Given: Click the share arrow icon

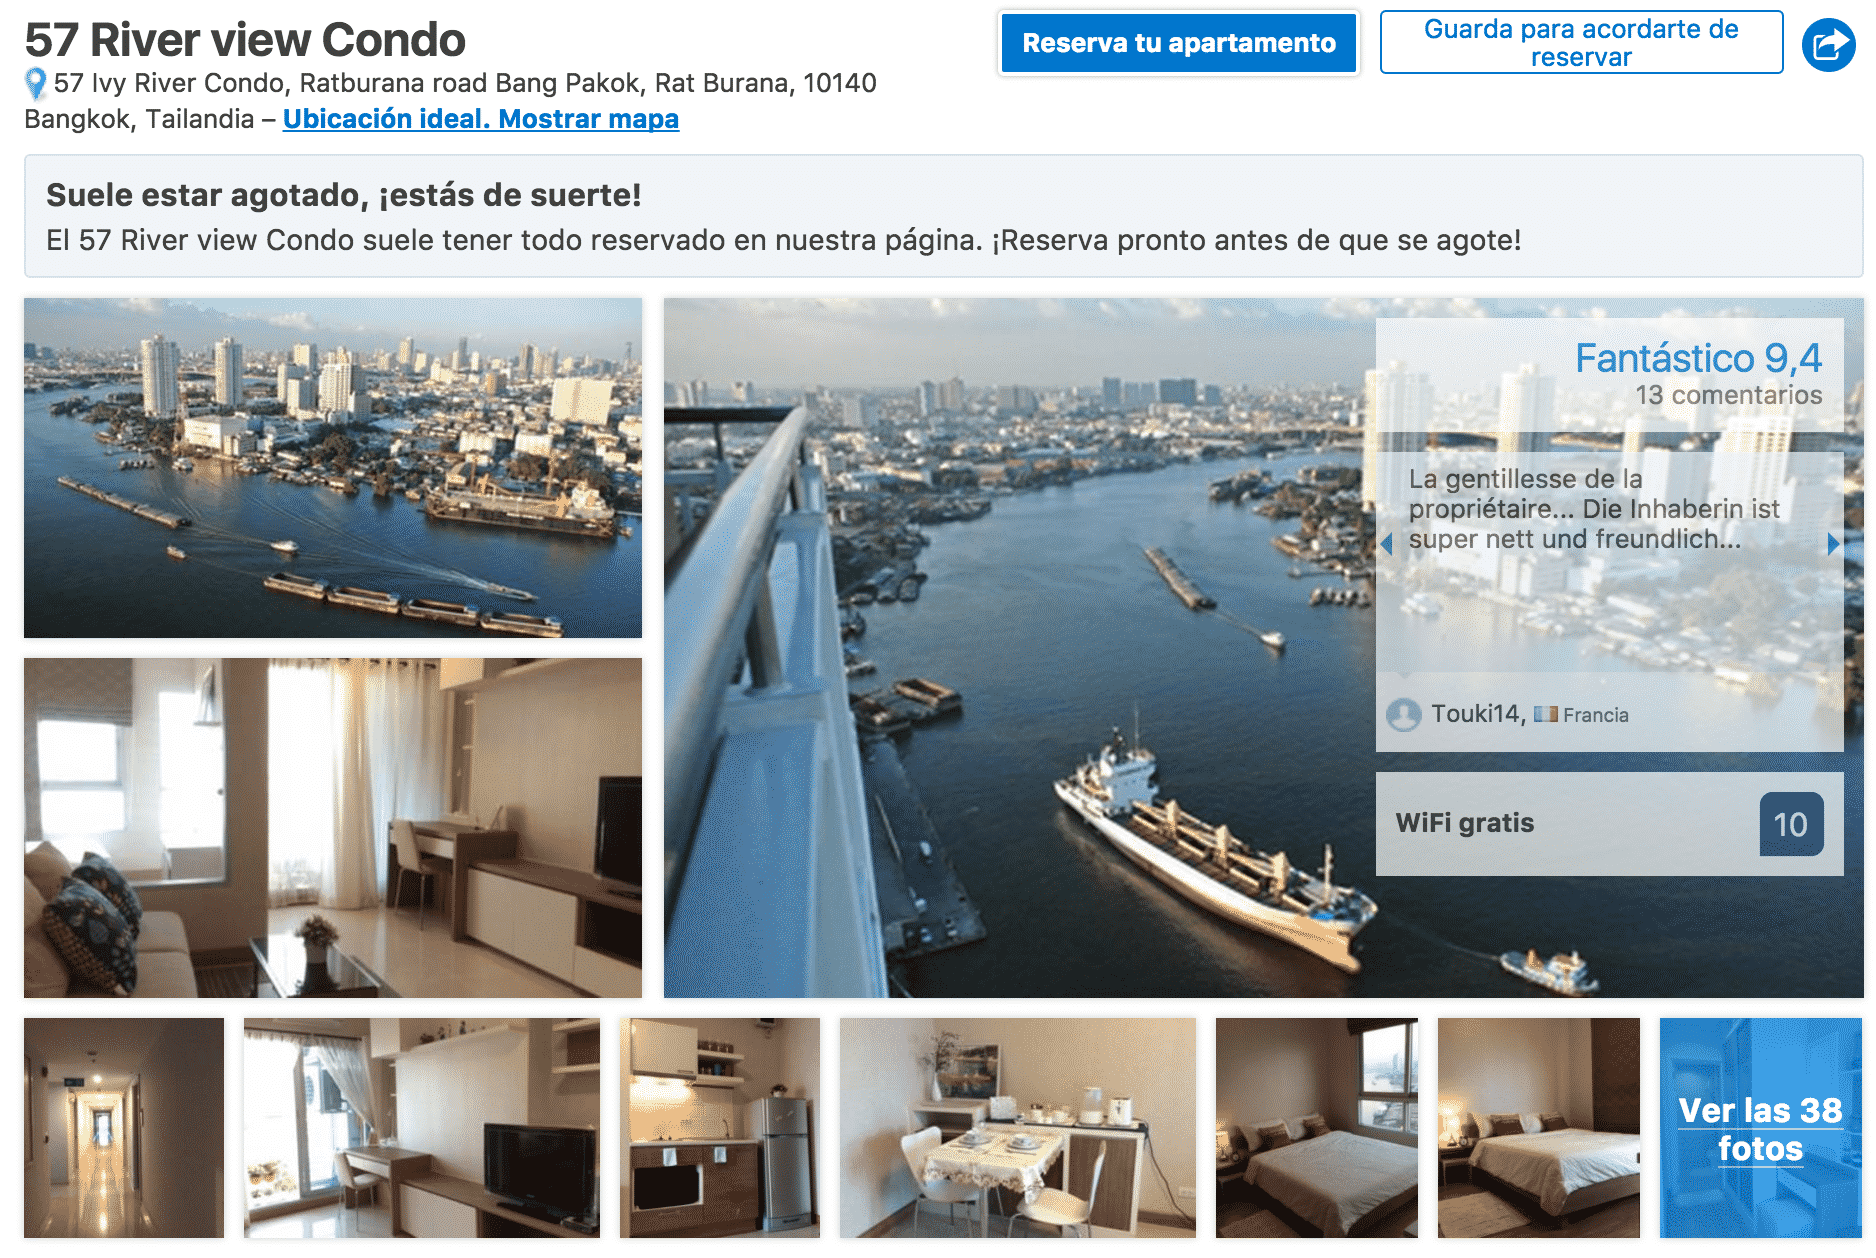Looking at the screenshot, I should pyautogui.click(x=1828, y=45).
